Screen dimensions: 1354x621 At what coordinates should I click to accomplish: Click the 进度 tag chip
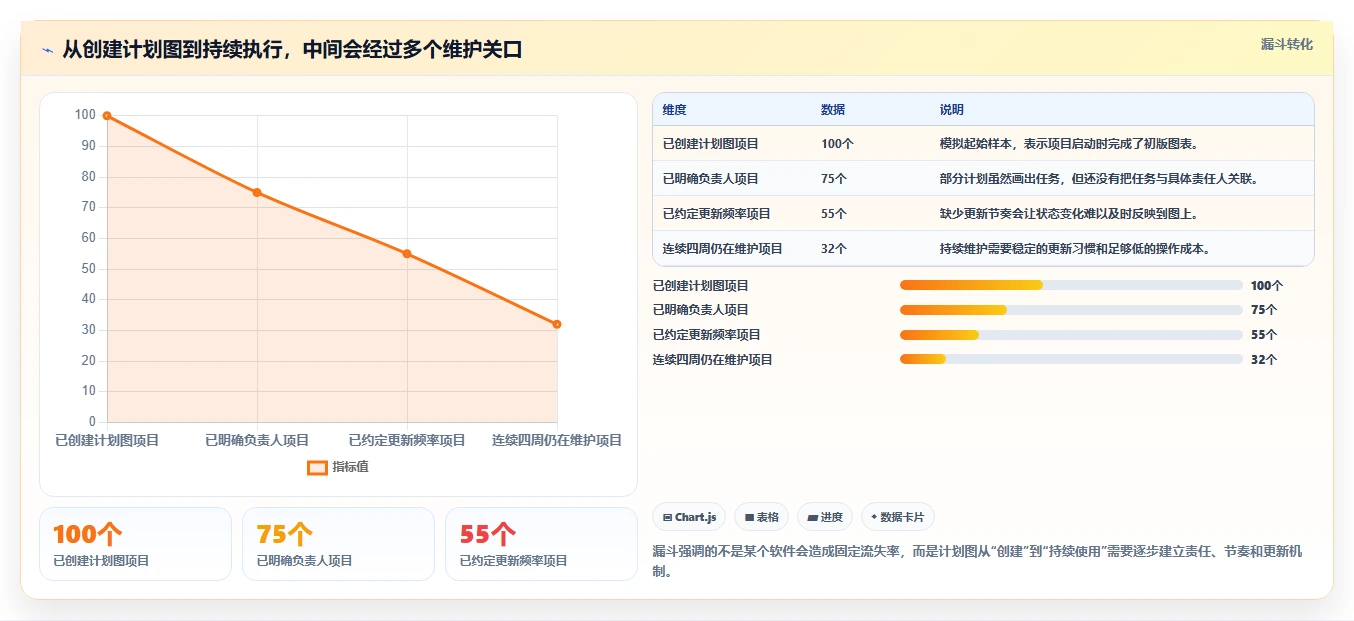[825, 517]
